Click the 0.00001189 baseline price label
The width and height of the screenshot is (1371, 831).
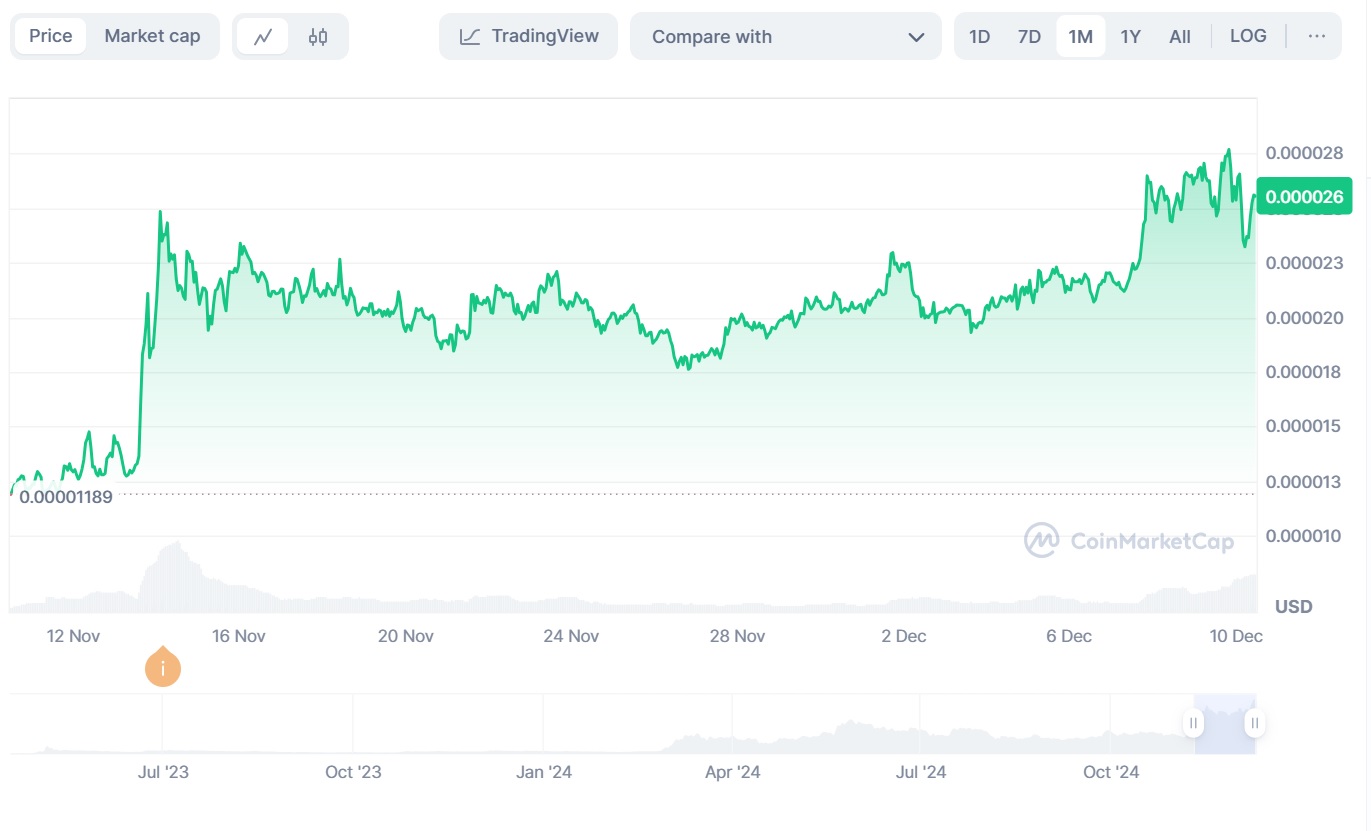(66, 496)
